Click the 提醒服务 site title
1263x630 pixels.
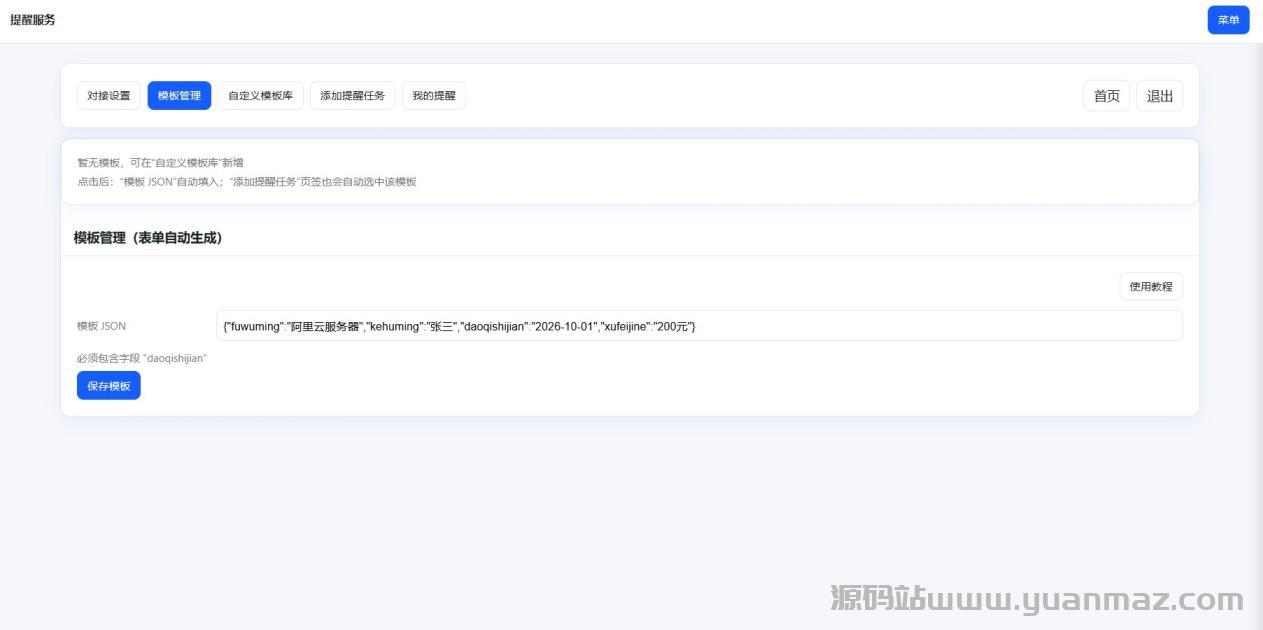pyautogui.click(x=33, y=20)
